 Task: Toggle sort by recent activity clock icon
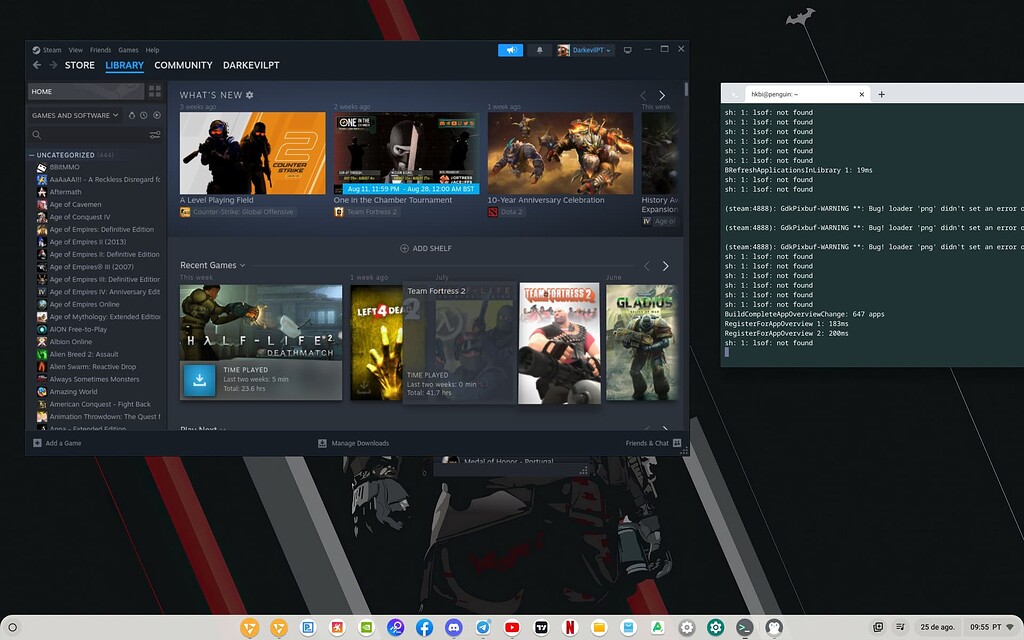[x=144, y=115]
